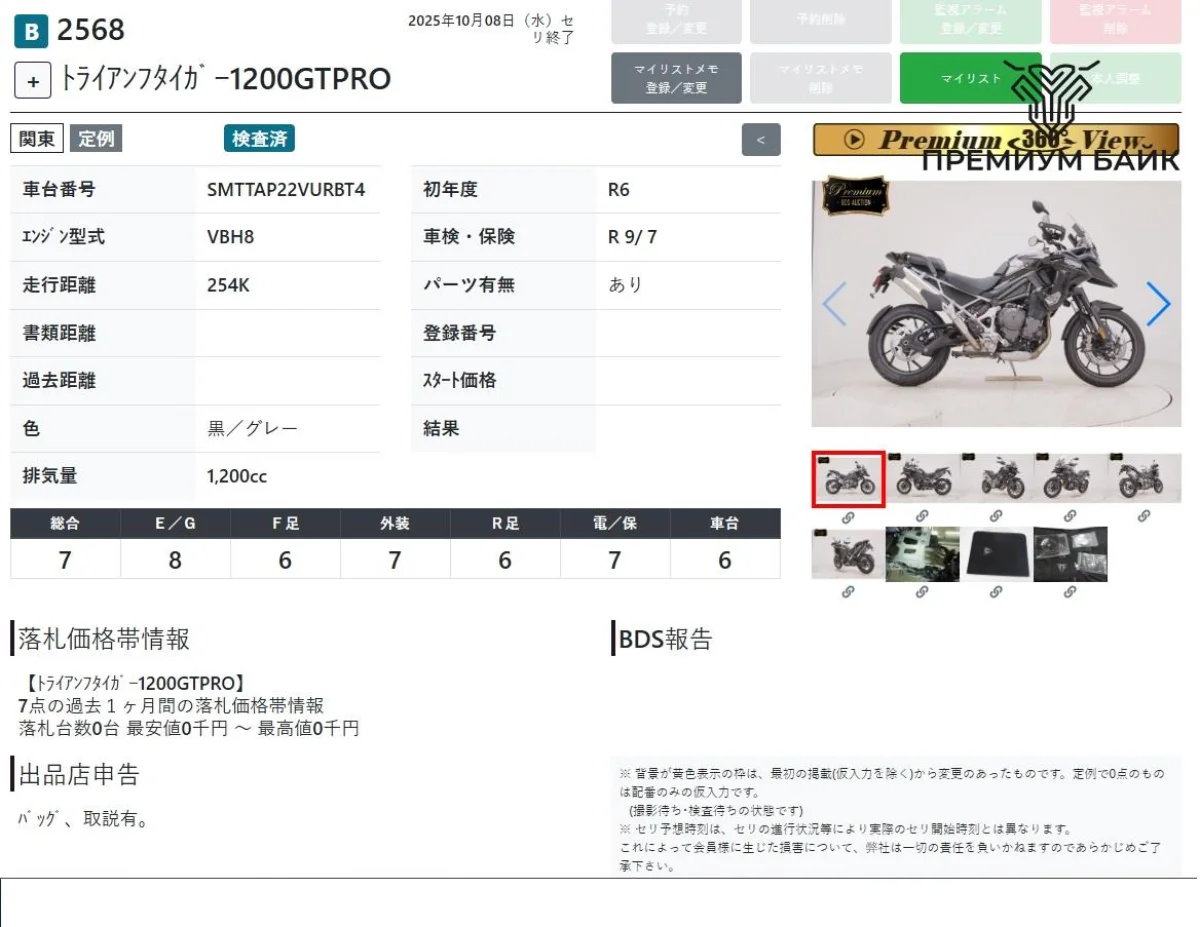Click the link icon under the black bag thumbnail

coord(996,592)
